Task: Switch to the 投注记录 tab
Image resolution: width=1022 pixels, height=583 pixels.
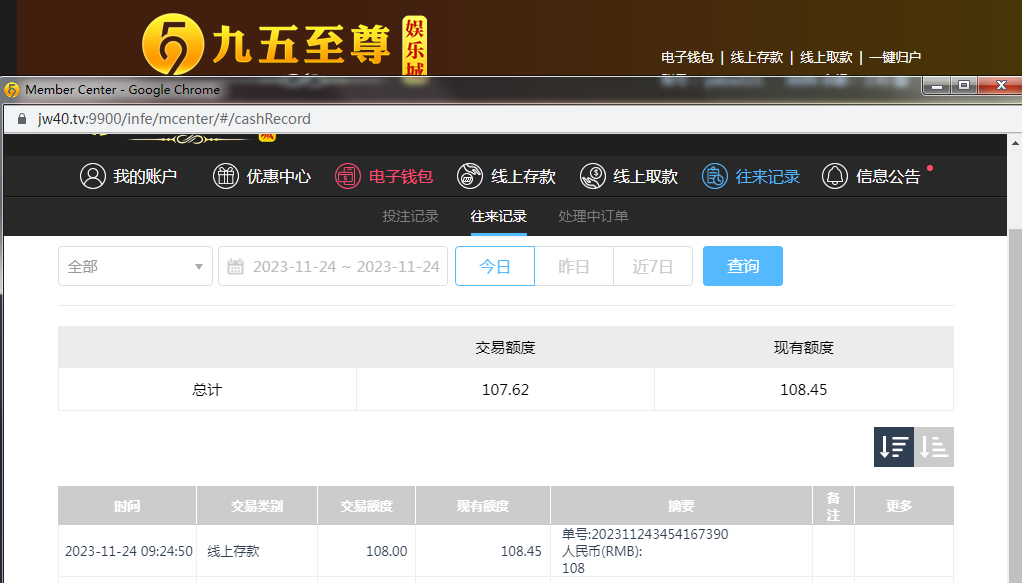Action: click(410, 216)
